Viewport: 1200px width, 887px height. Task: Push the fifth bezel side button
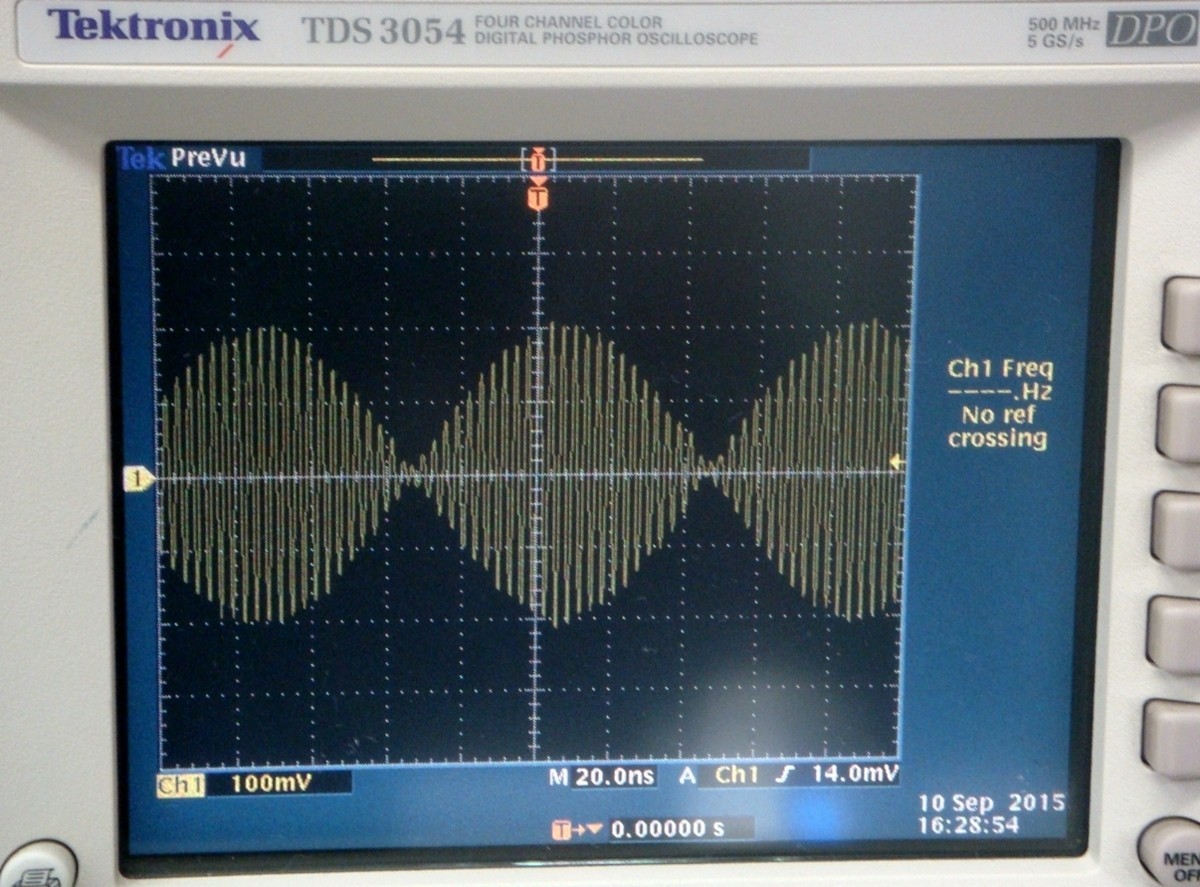point(1172,739)
